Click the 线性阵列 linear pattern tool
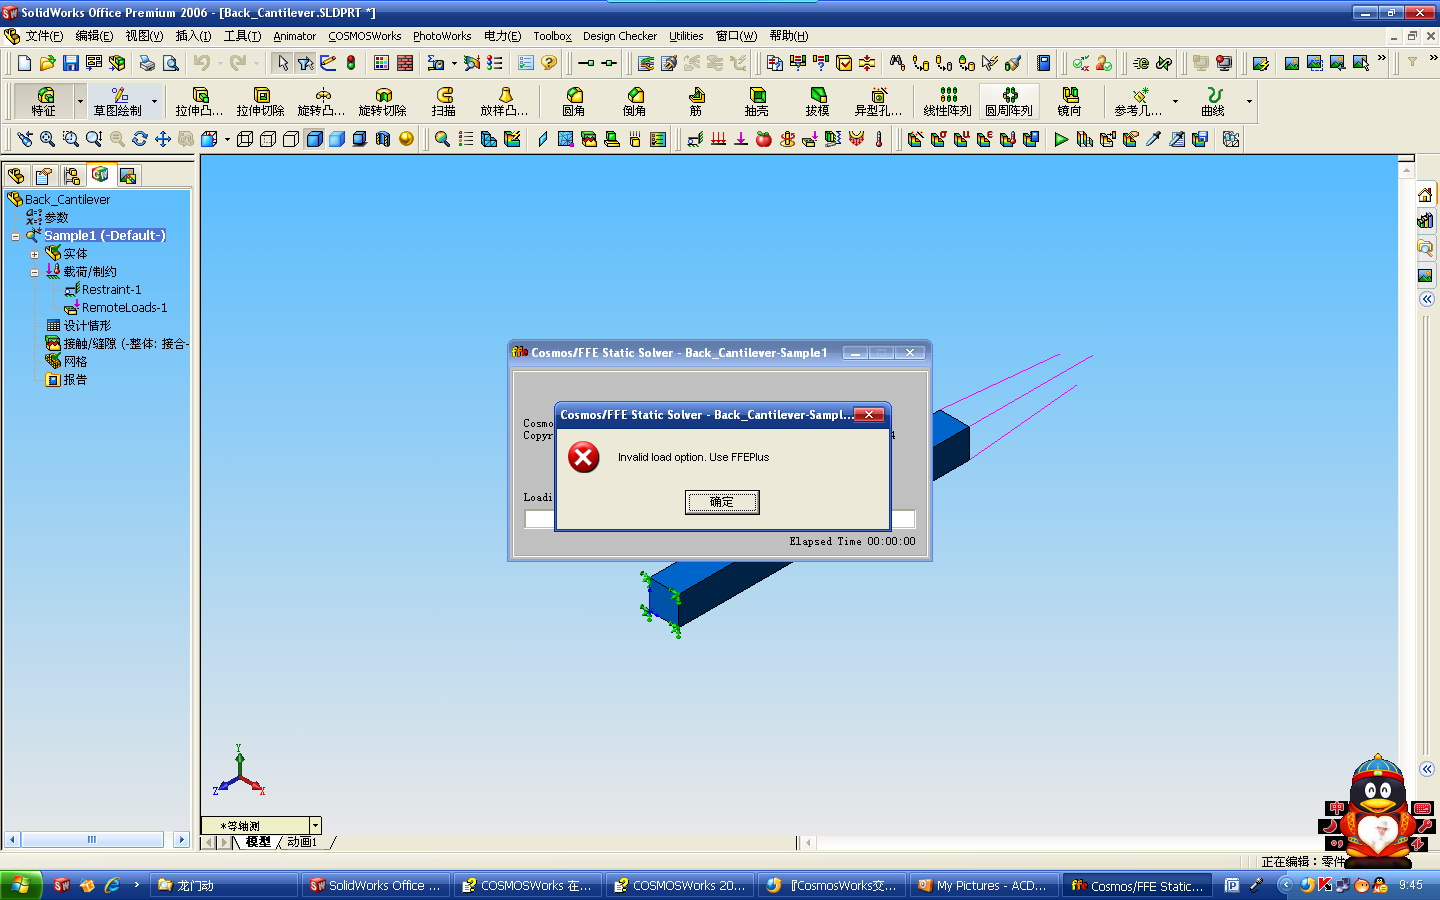The width and height of the screenshot is (1440, 900). point(947,101)
